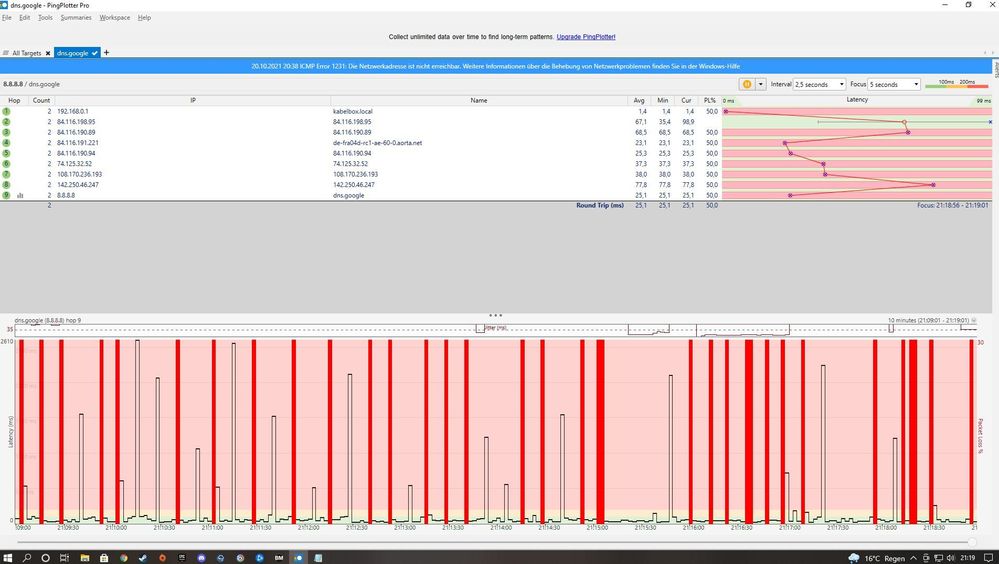Select IP 74.125.32.52 in IP column

pyautogui.click(x=74, y=164)
